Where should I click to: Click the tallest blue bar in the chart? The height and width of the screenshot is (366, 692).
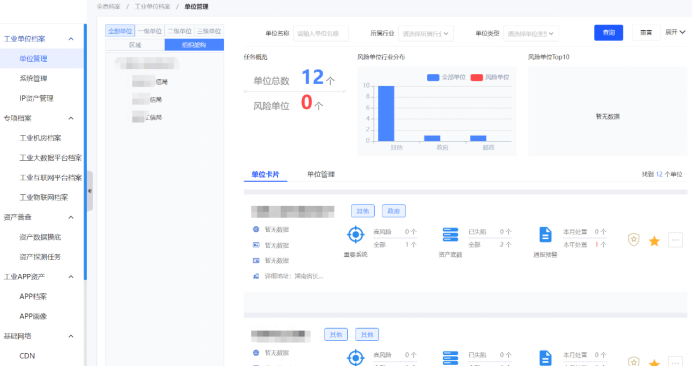(x=386, y=113)
